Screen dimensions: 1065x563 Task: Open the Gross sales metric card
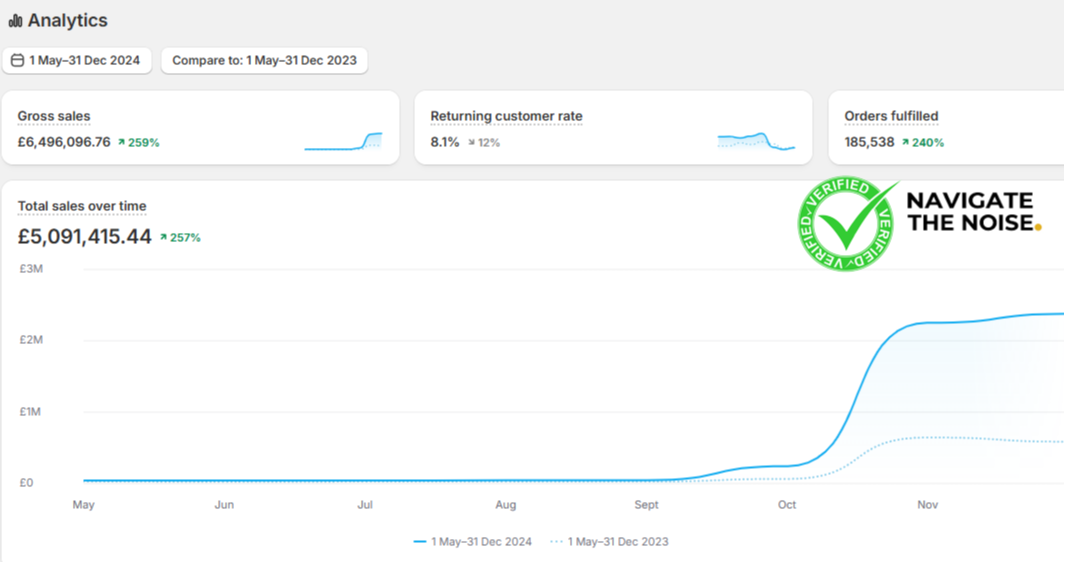(200, 128)
